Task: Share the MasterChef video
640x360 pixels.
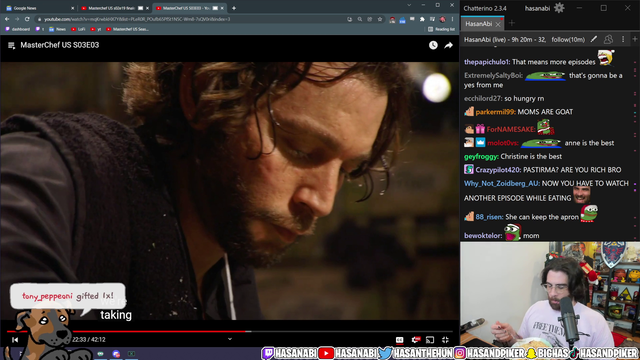Action: coord(449,45)
